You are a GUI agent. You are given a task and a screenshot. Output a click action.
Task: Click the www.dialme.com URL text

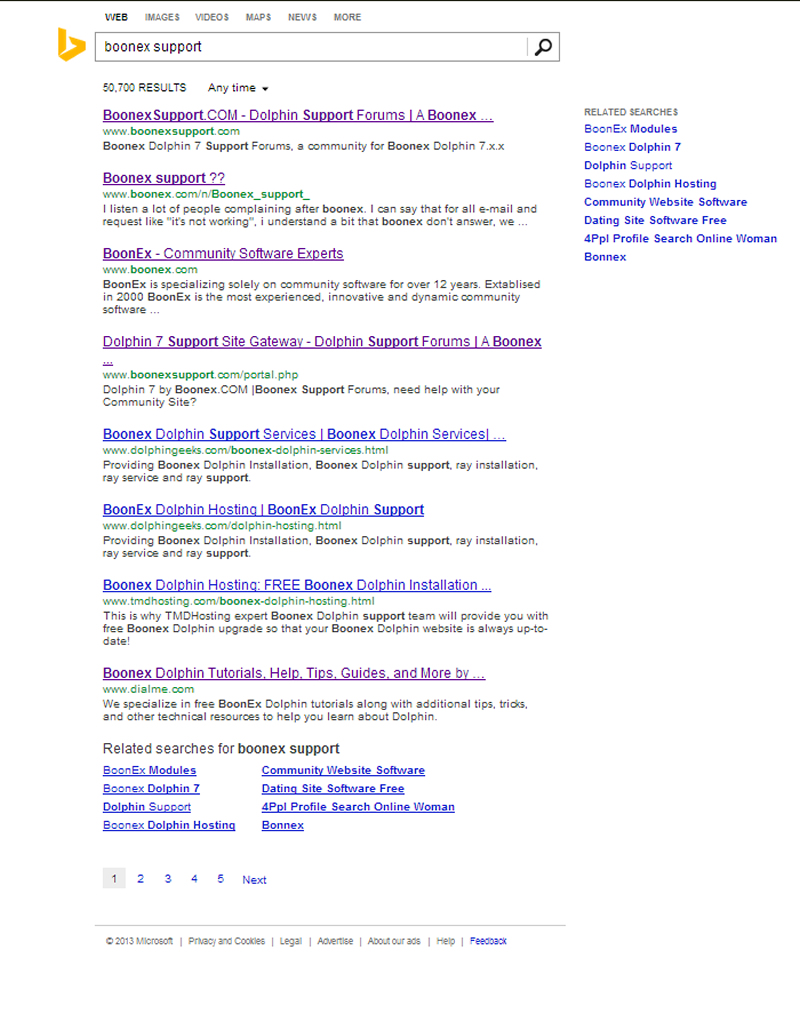(x=148, y=689)
